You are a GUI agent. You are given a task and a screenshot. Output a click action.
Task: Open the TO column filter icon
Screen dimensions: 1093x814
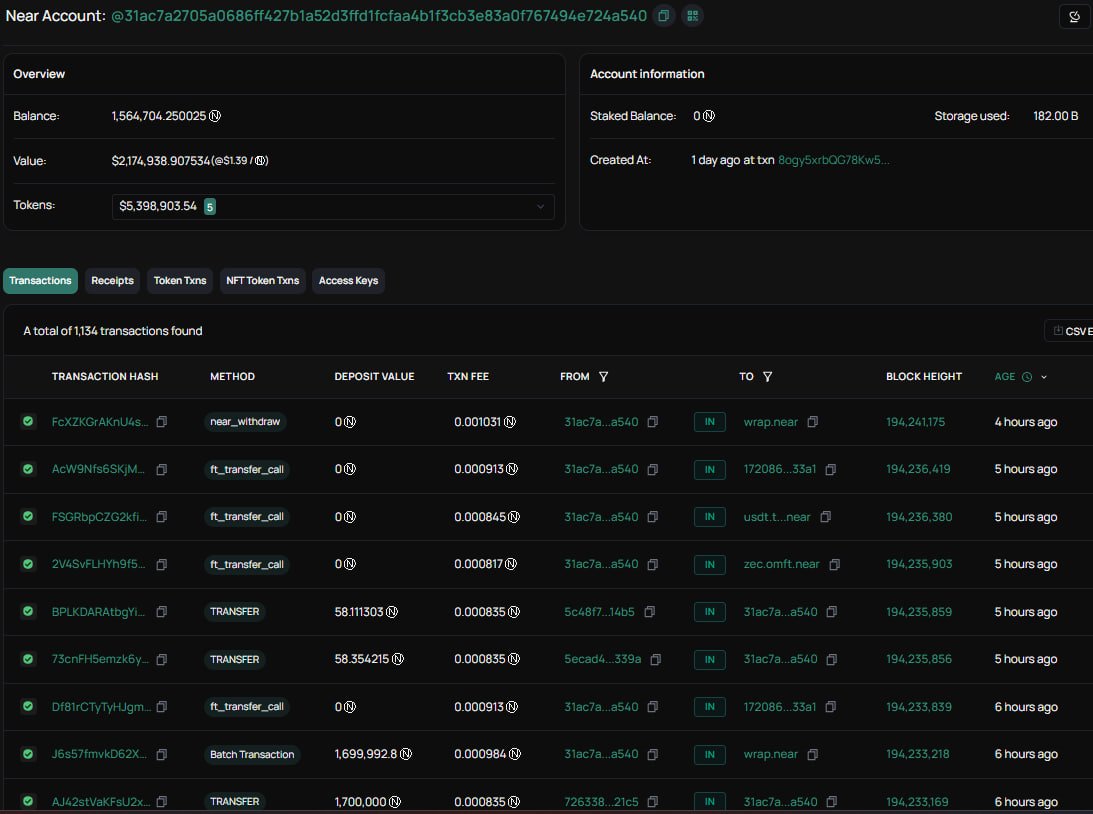pos(767,377)
